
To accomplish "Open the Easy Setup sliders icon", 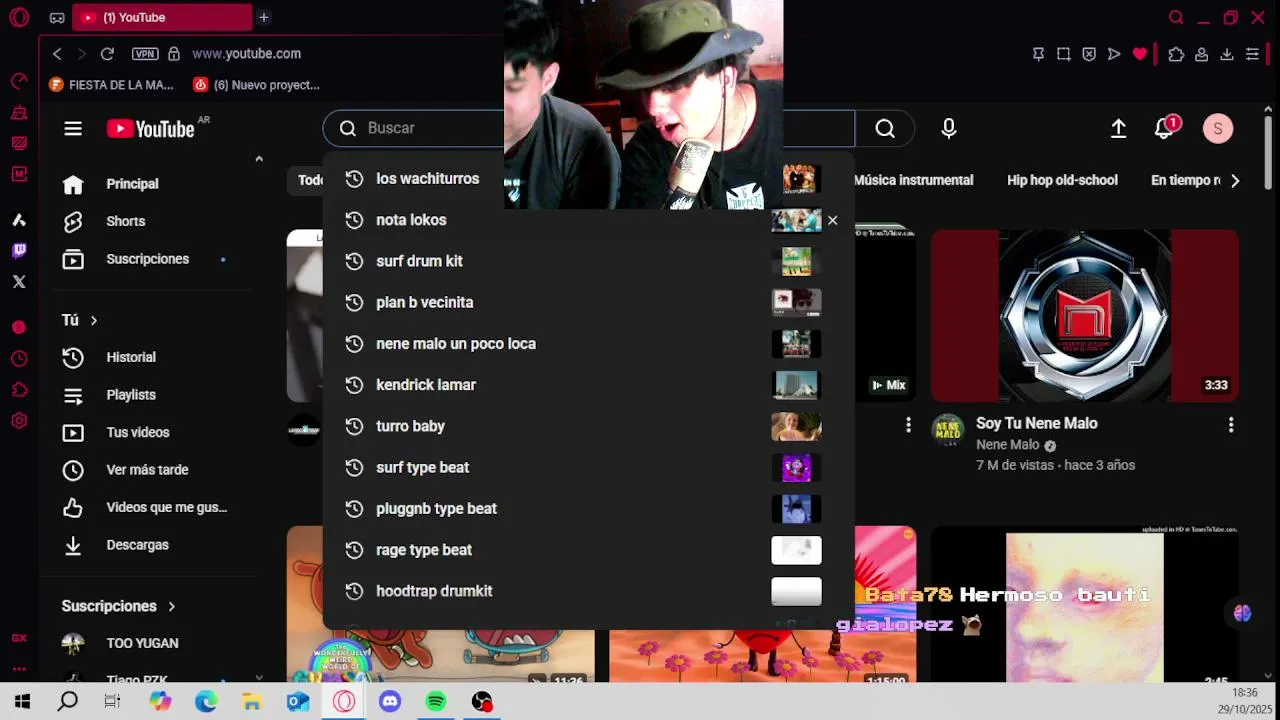I will click(x=1252, y=54).
